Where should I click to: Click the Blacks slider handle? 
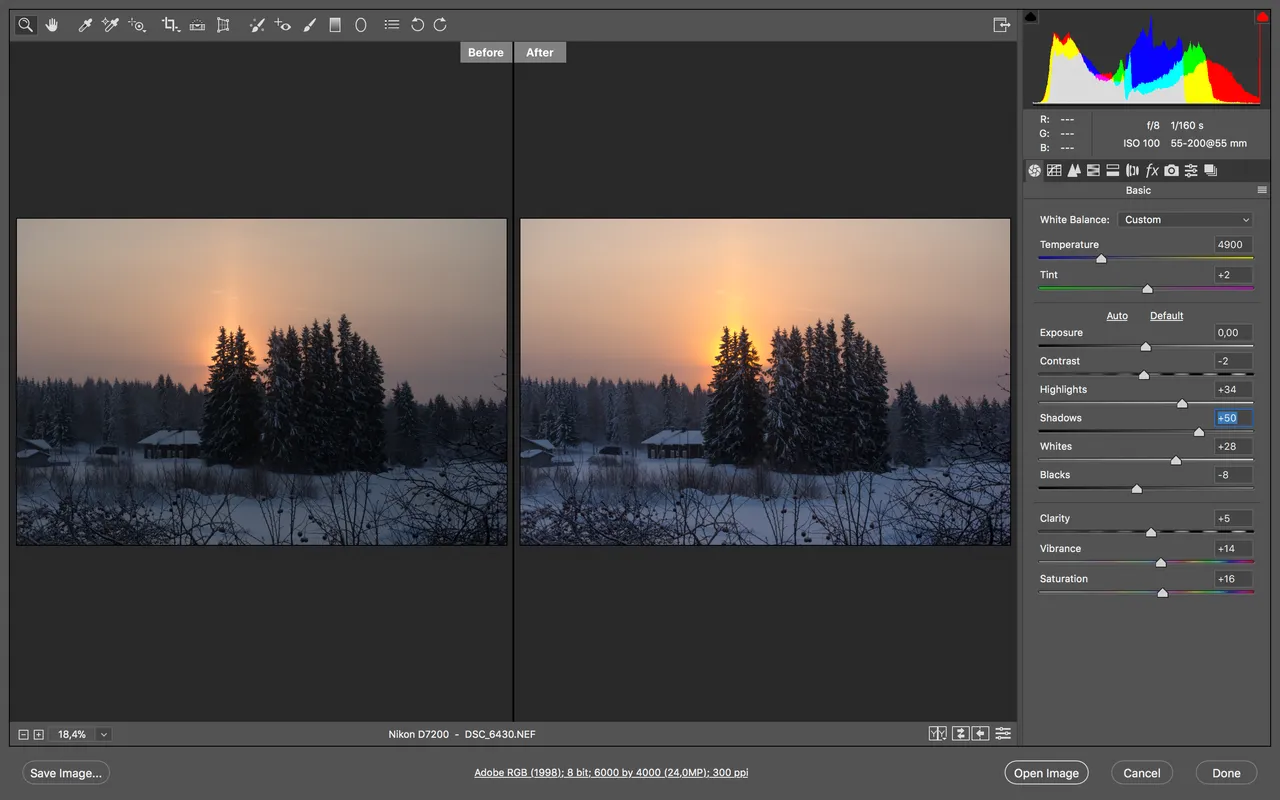click(x=1136, y=489)
